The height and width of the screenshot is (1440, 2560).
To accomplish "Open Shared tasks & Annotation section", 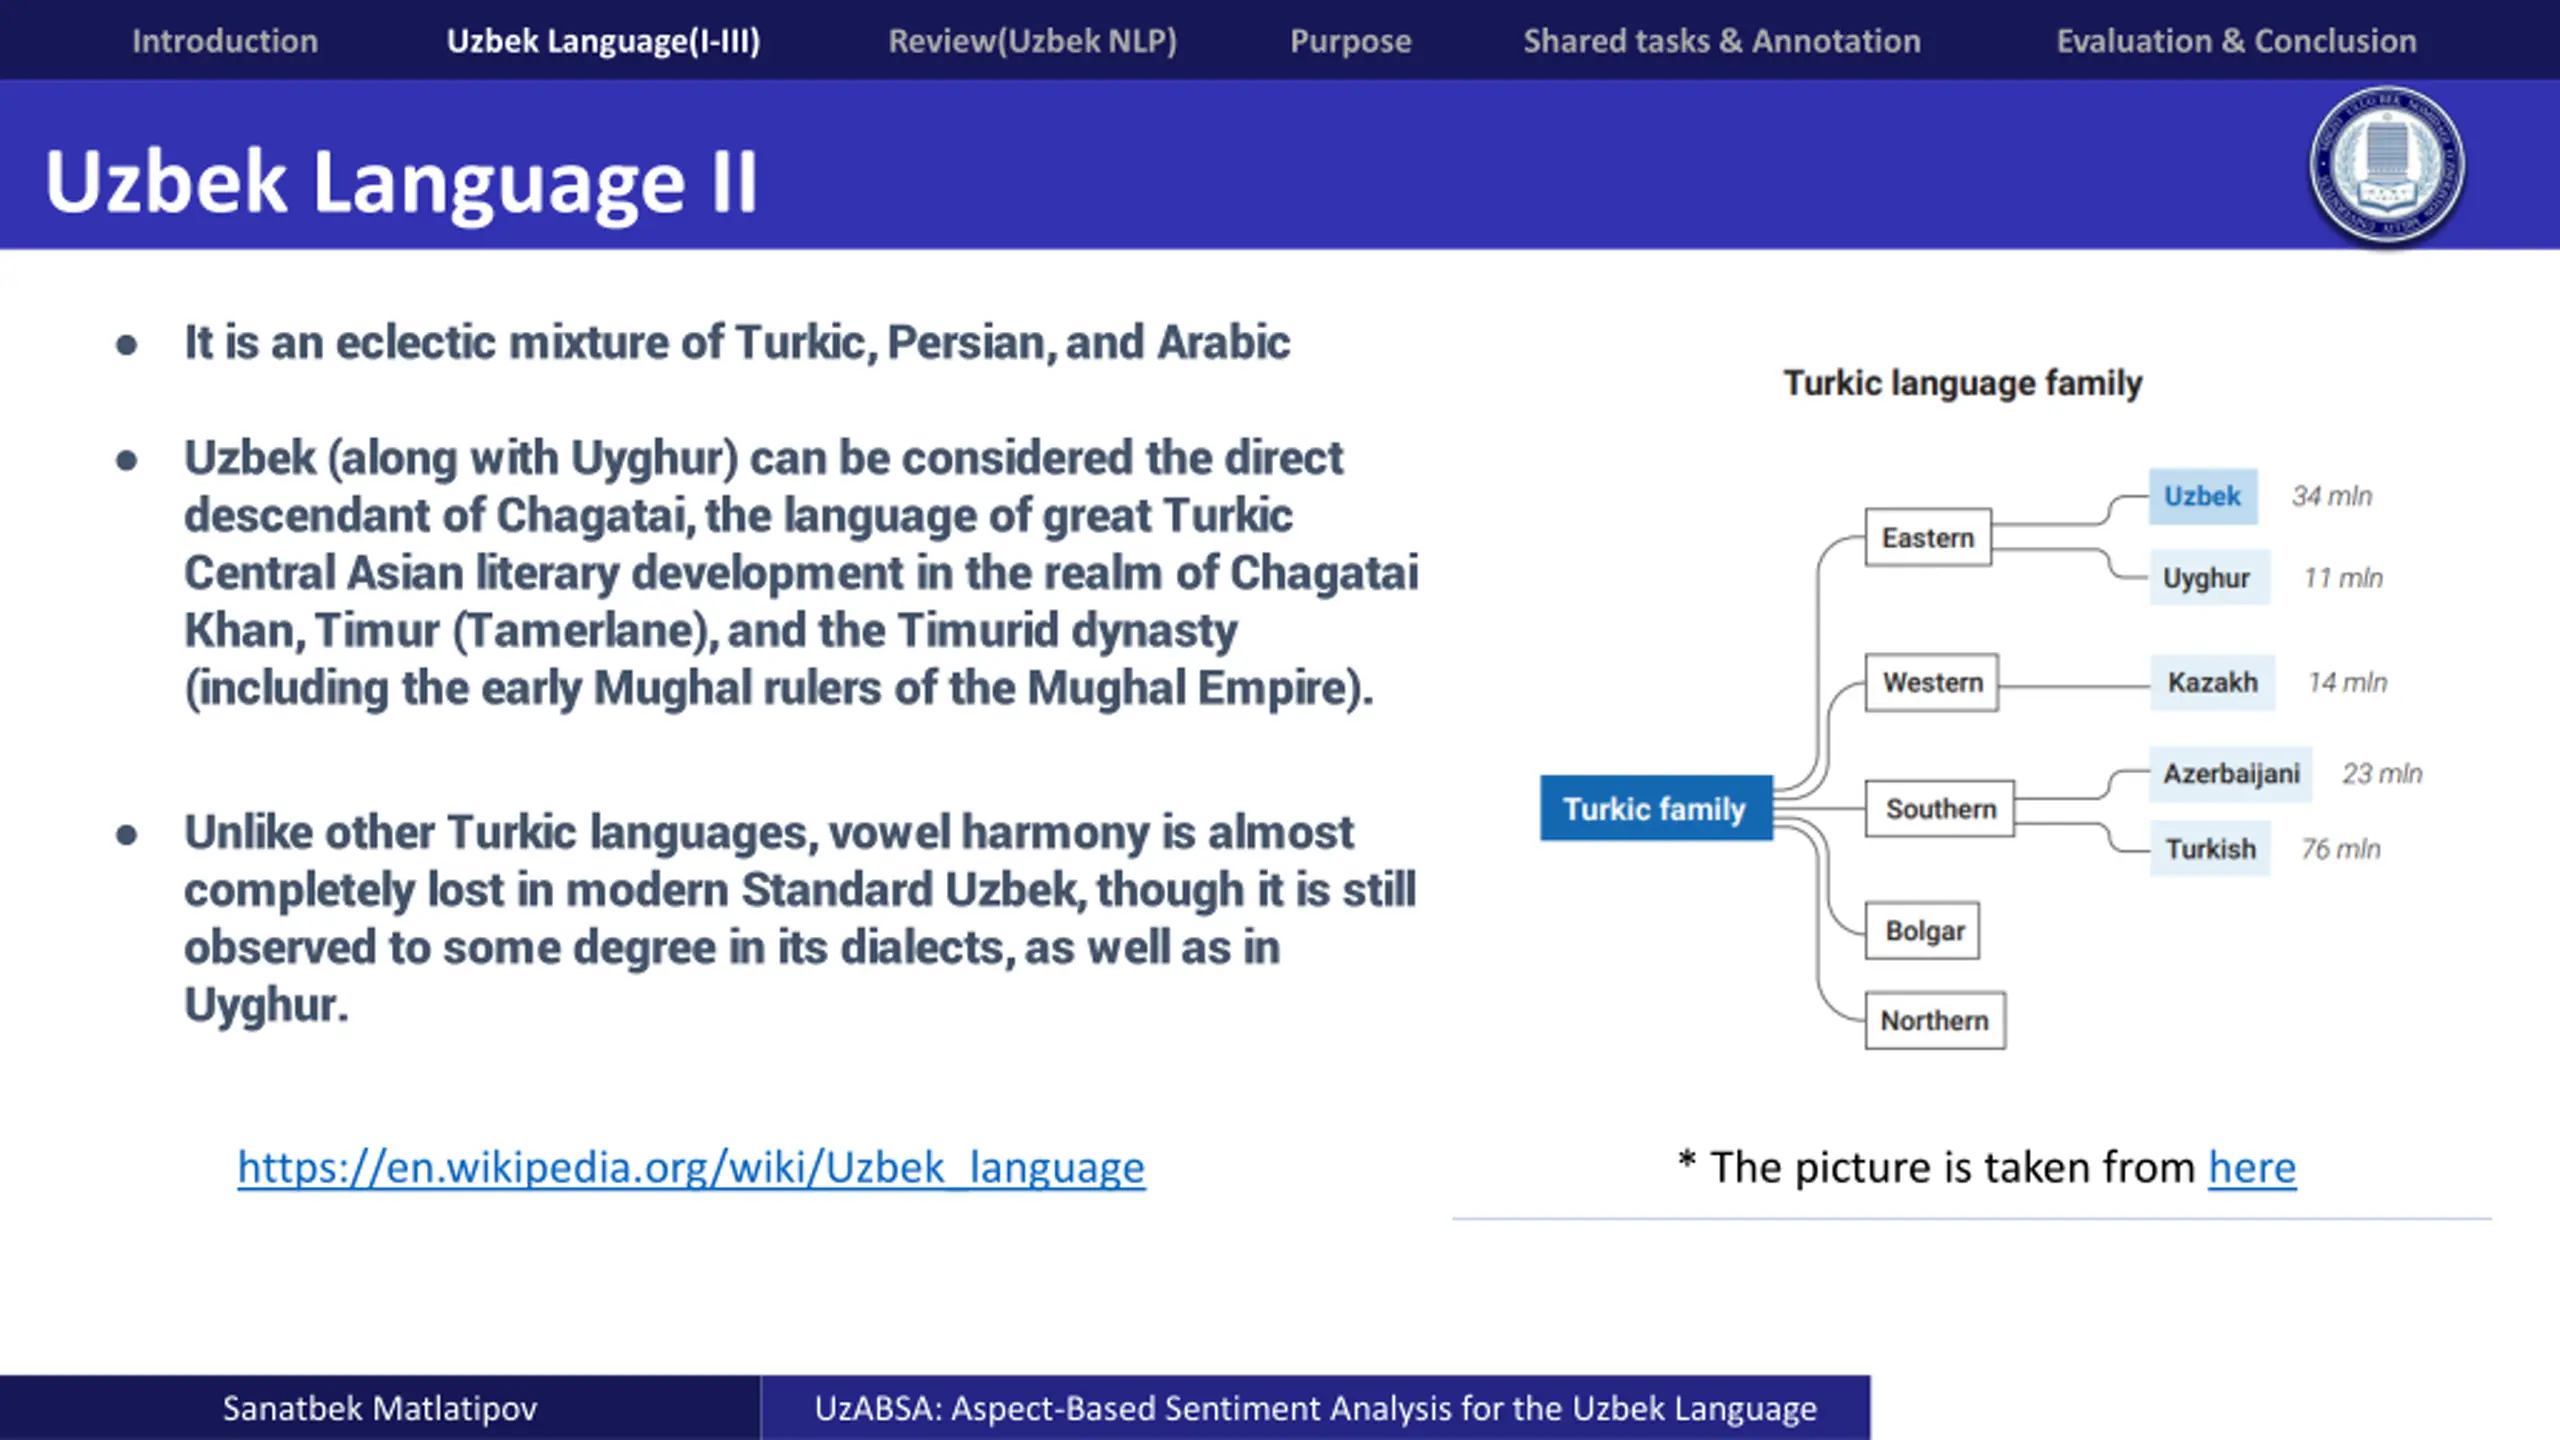I will pos(1721,41).
